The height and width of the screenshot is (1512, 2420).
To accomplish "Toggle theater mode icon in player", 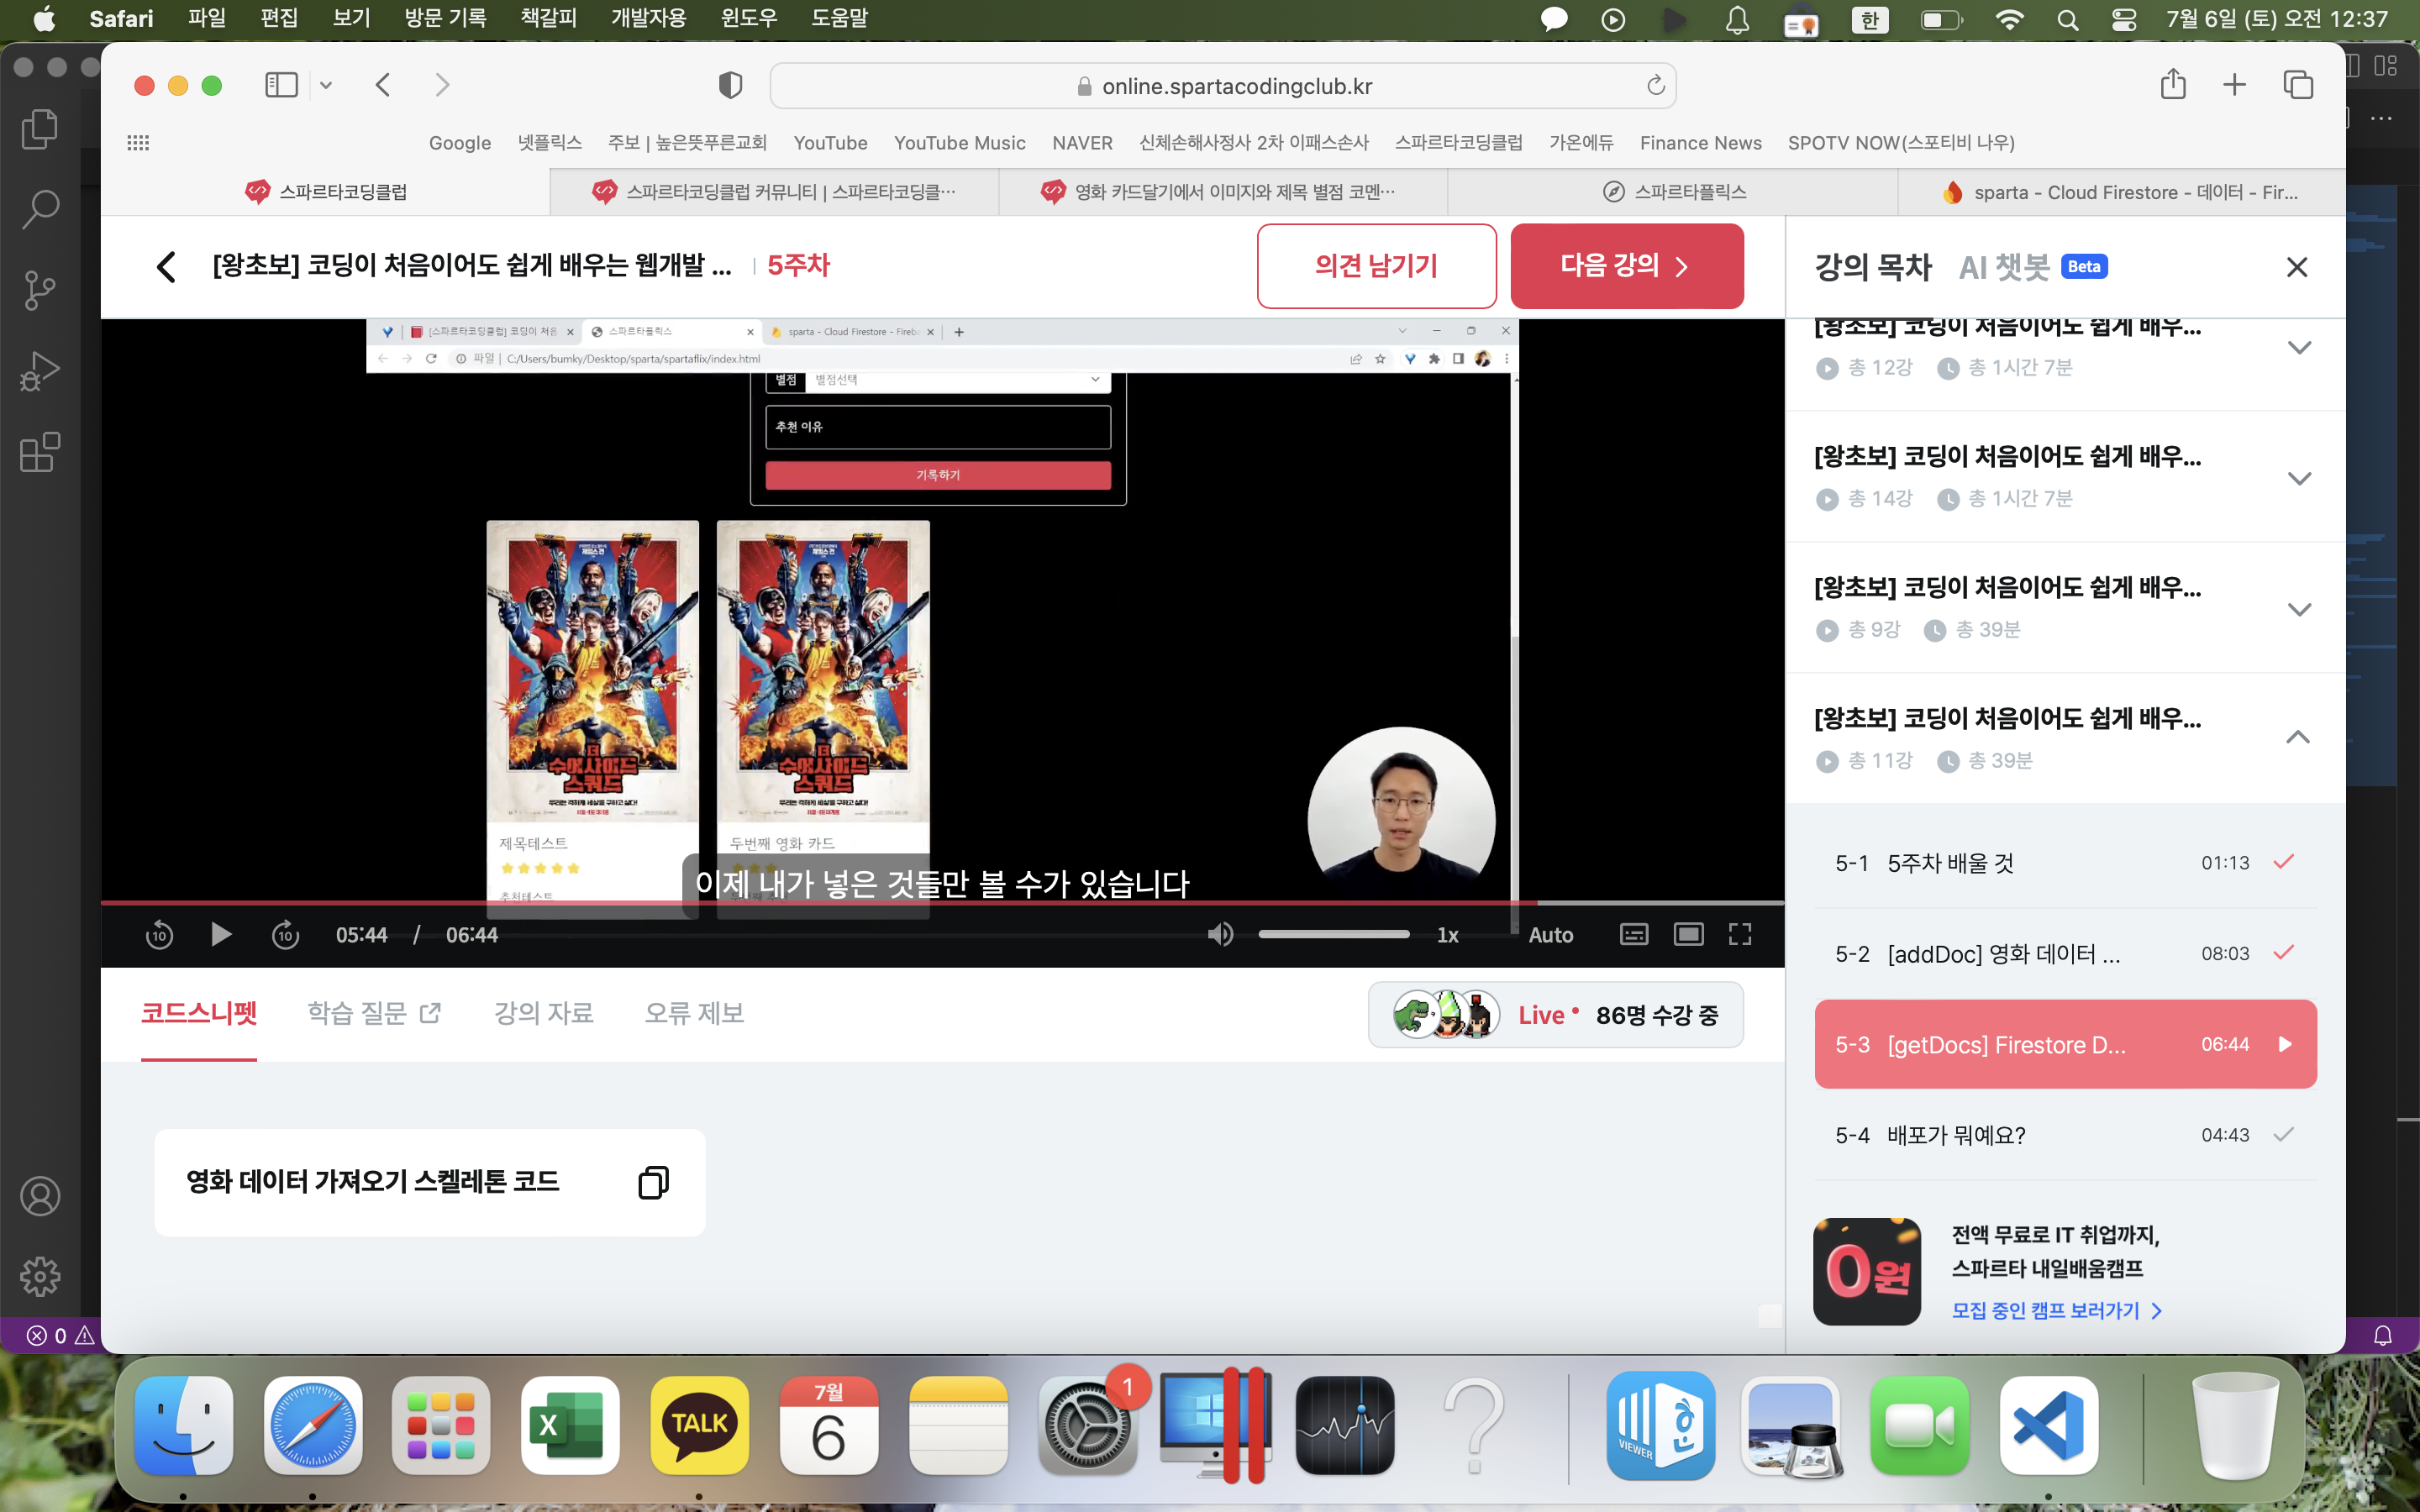I will 1689,934.
